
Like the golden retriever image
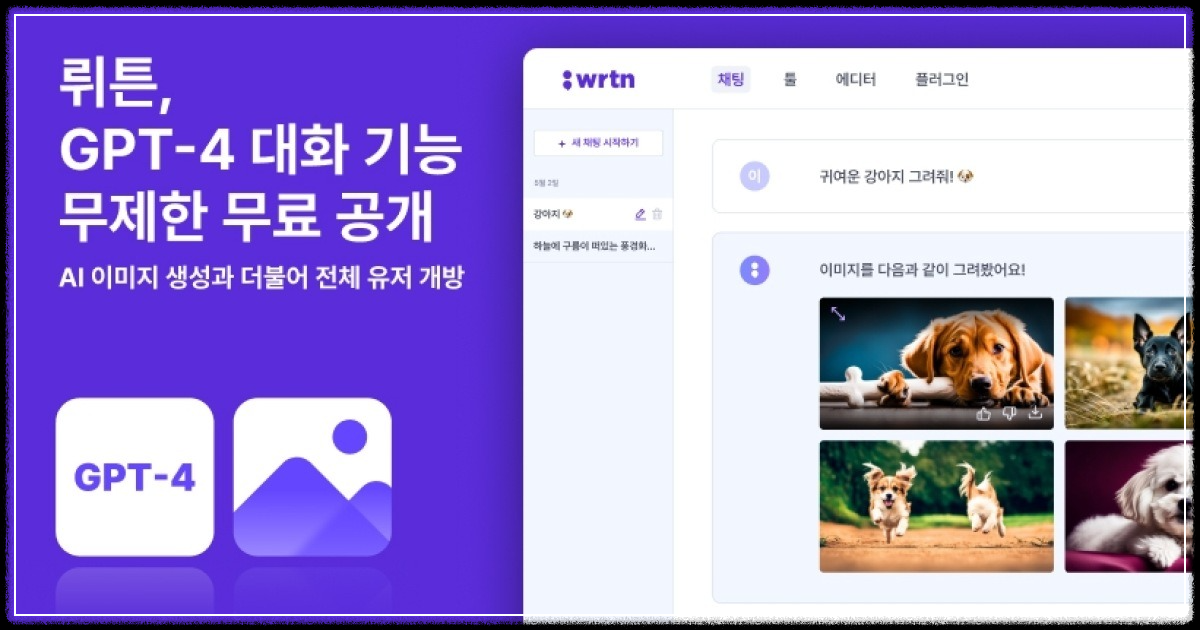click(983, 413)
